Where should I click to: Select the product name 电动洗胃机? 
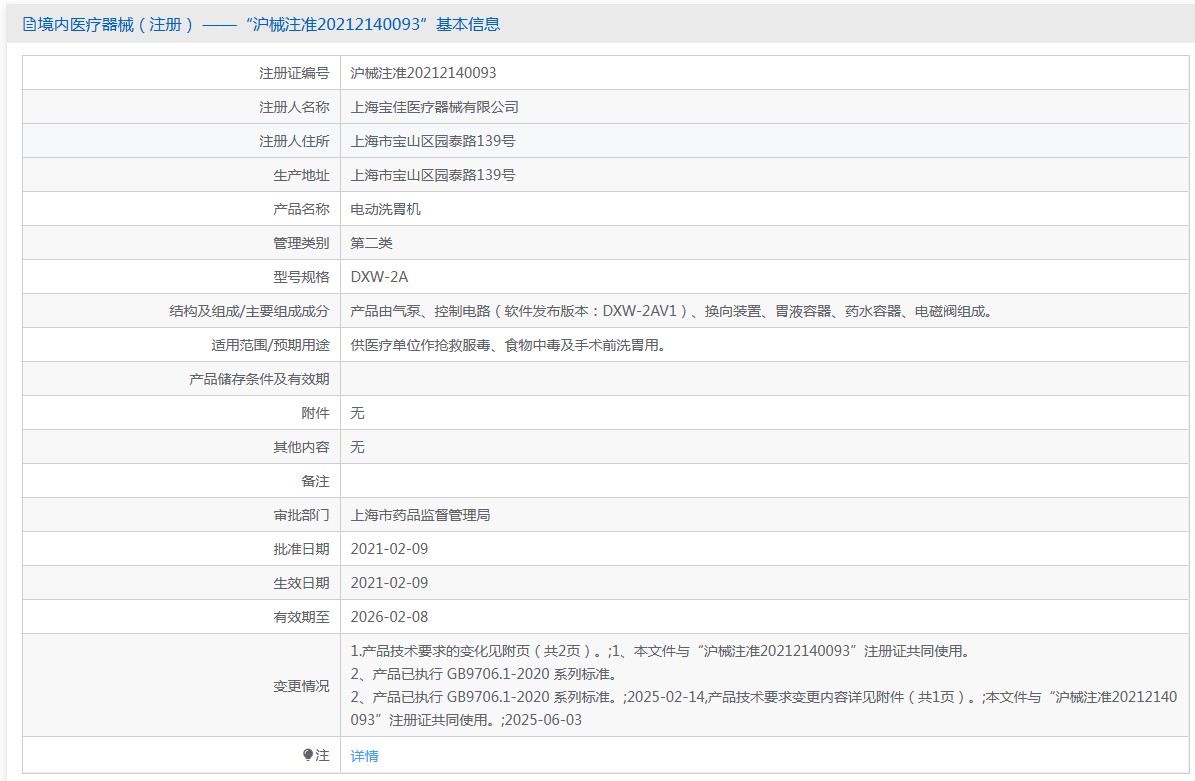tap(385, 209)
